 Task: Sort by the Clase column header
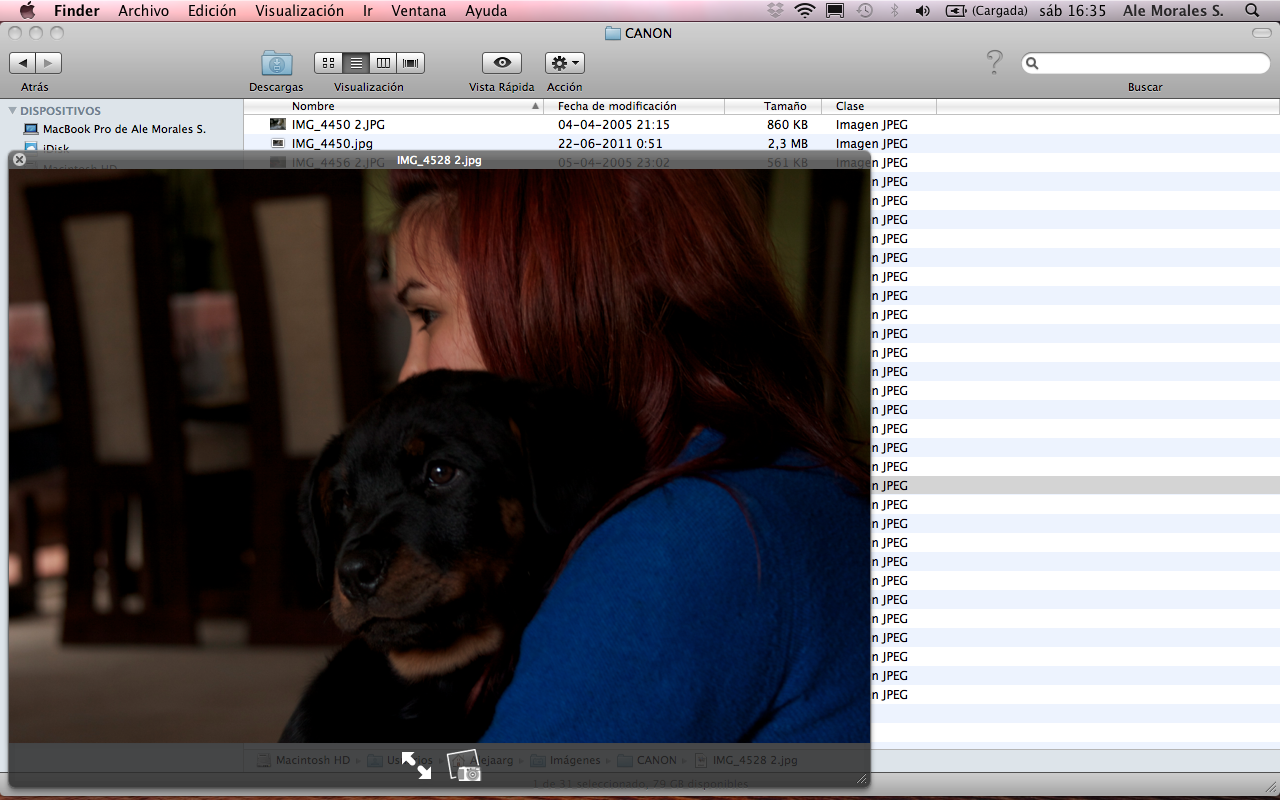[x=879, y=106]
